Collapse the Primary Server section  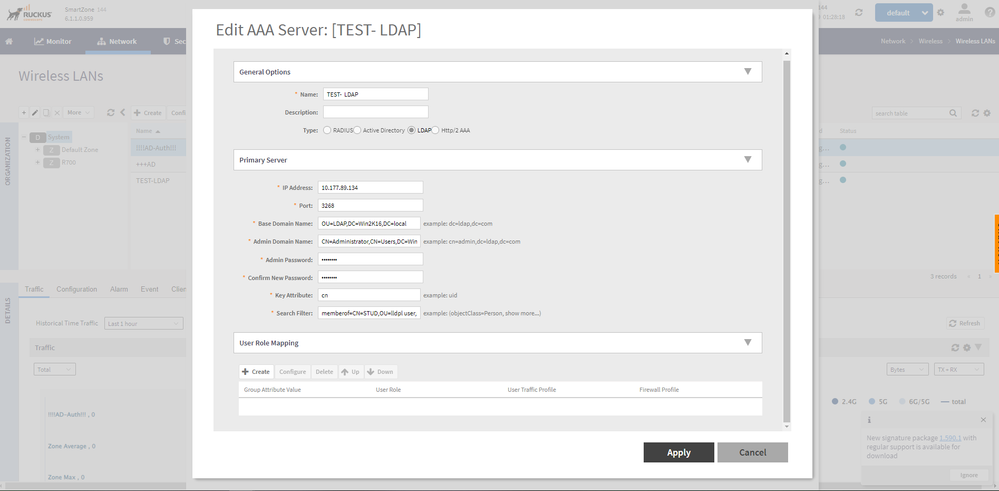(747, 160)
